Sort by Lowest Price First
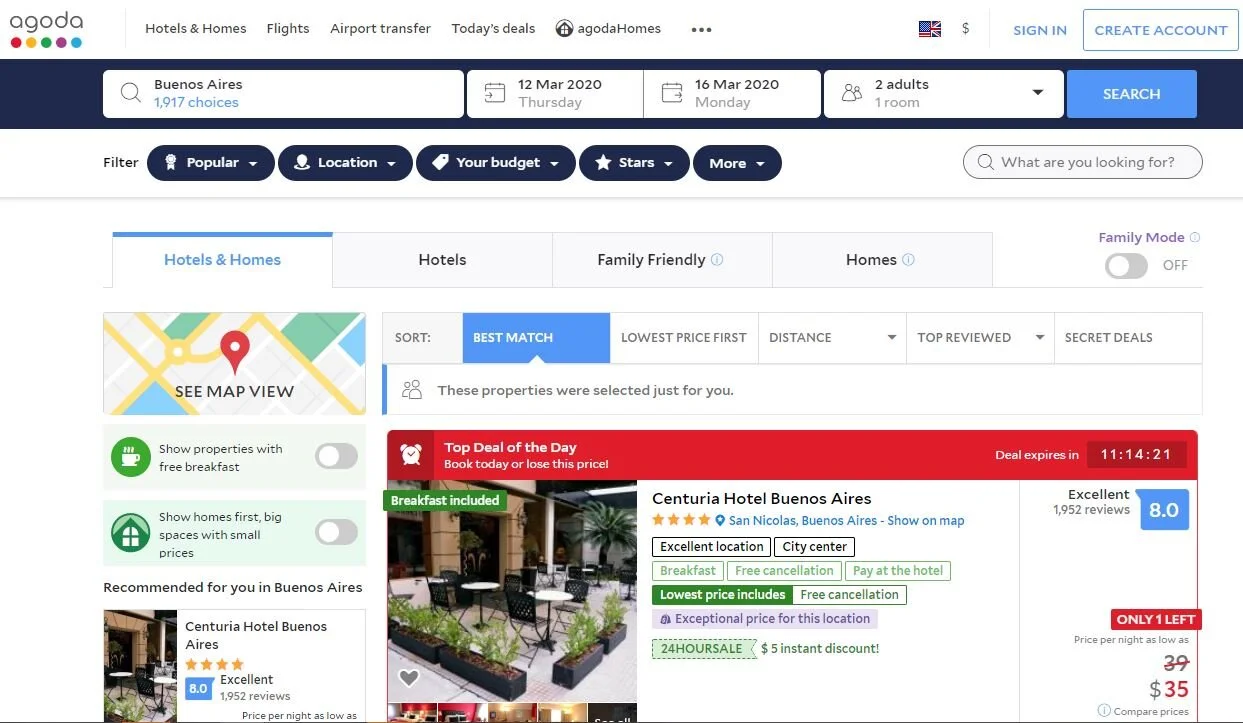This screenshot has width=1243, height=723. point(684,338)
